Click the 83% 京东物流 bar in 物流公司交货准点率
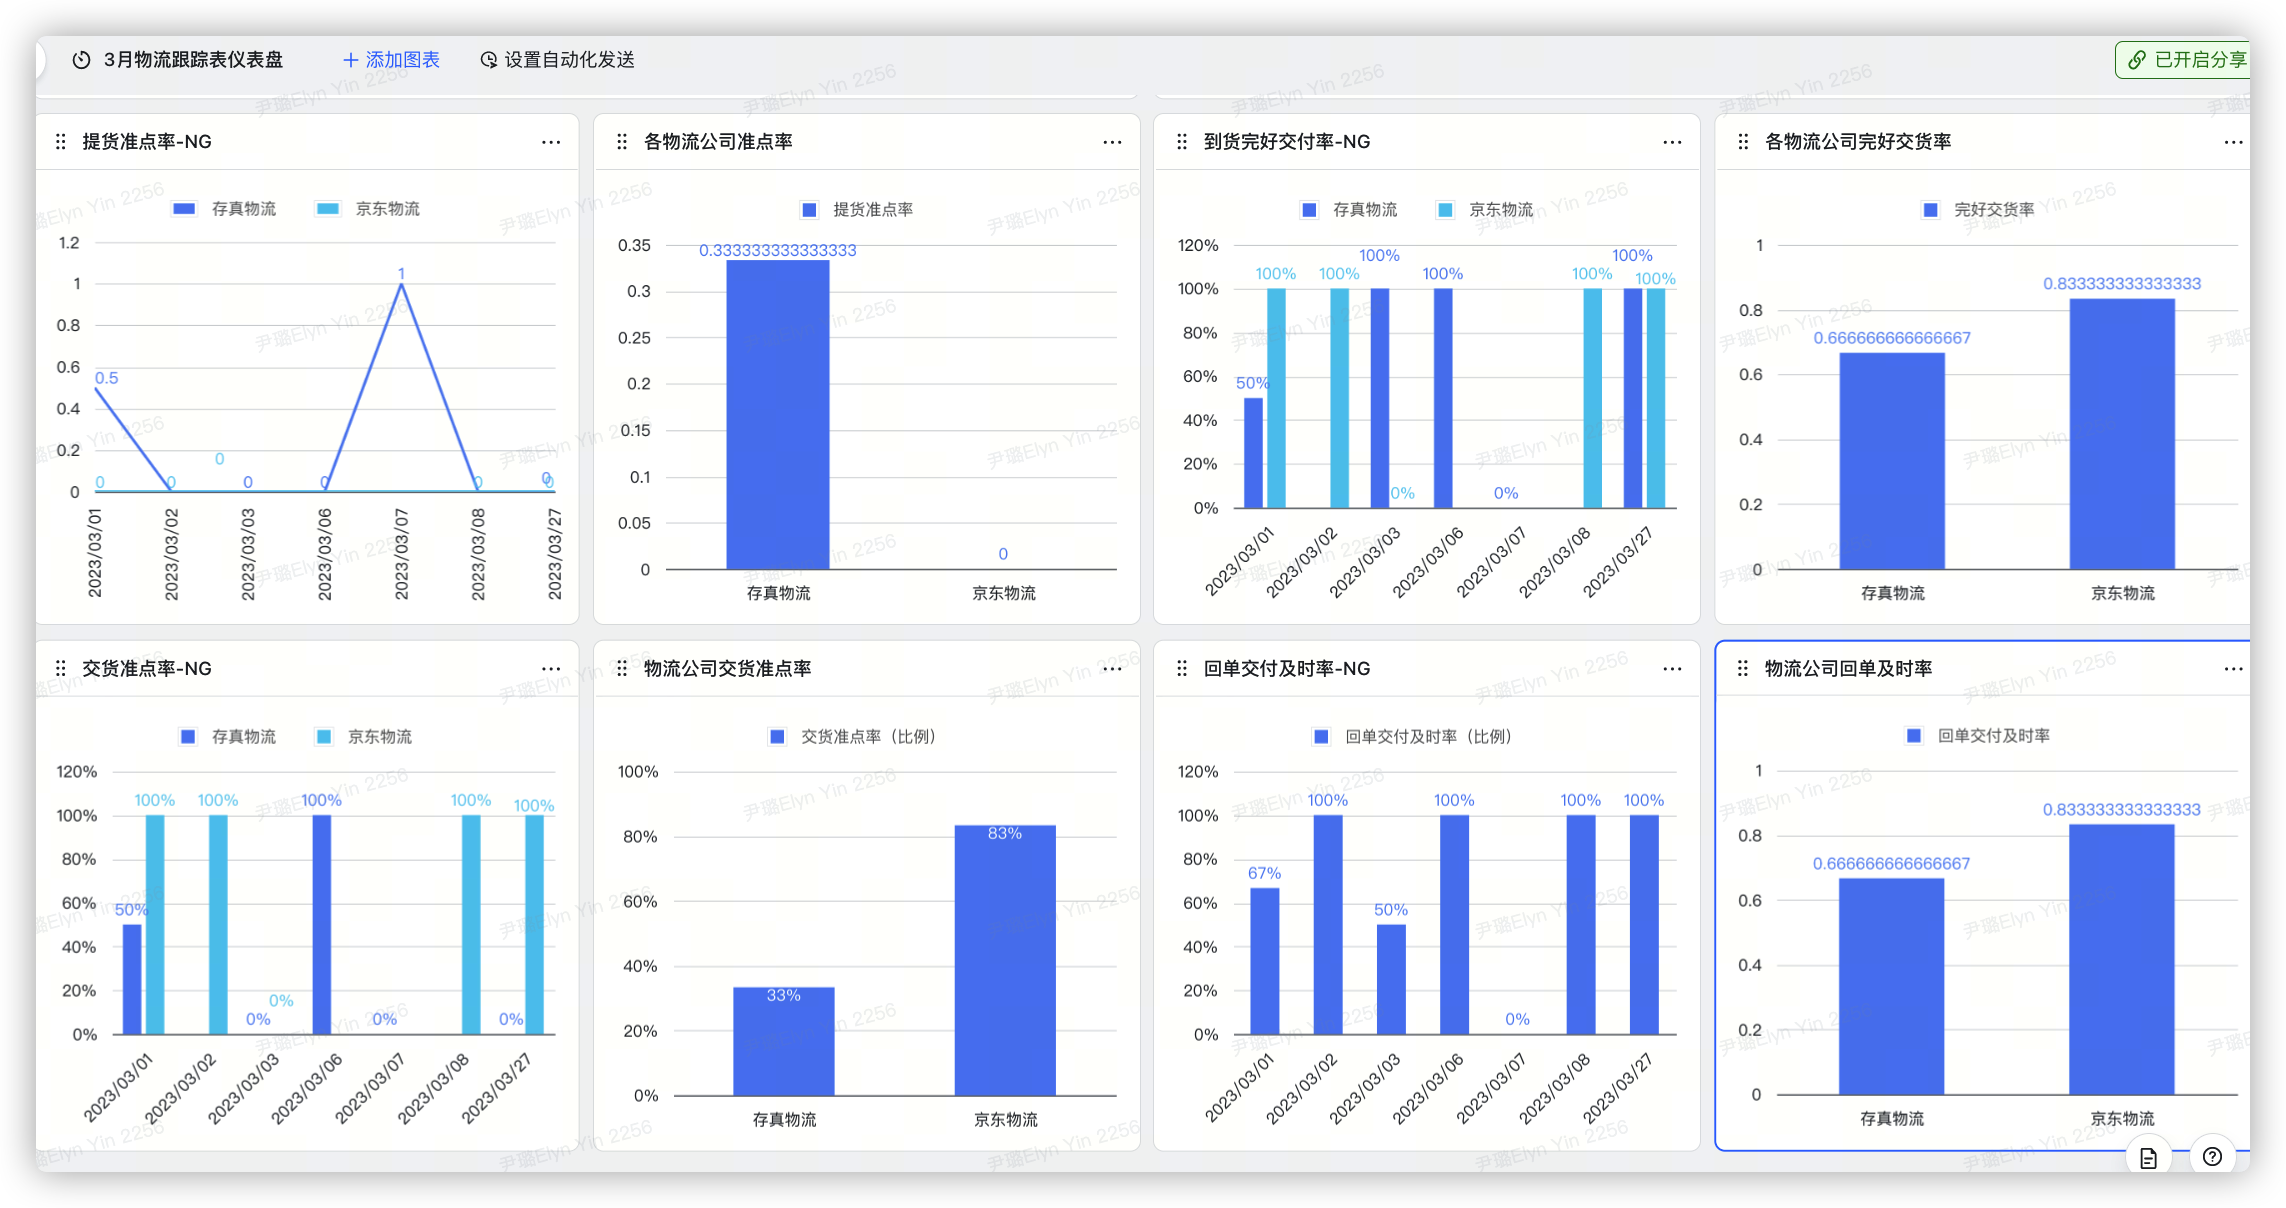 (x=1004, y=960)
